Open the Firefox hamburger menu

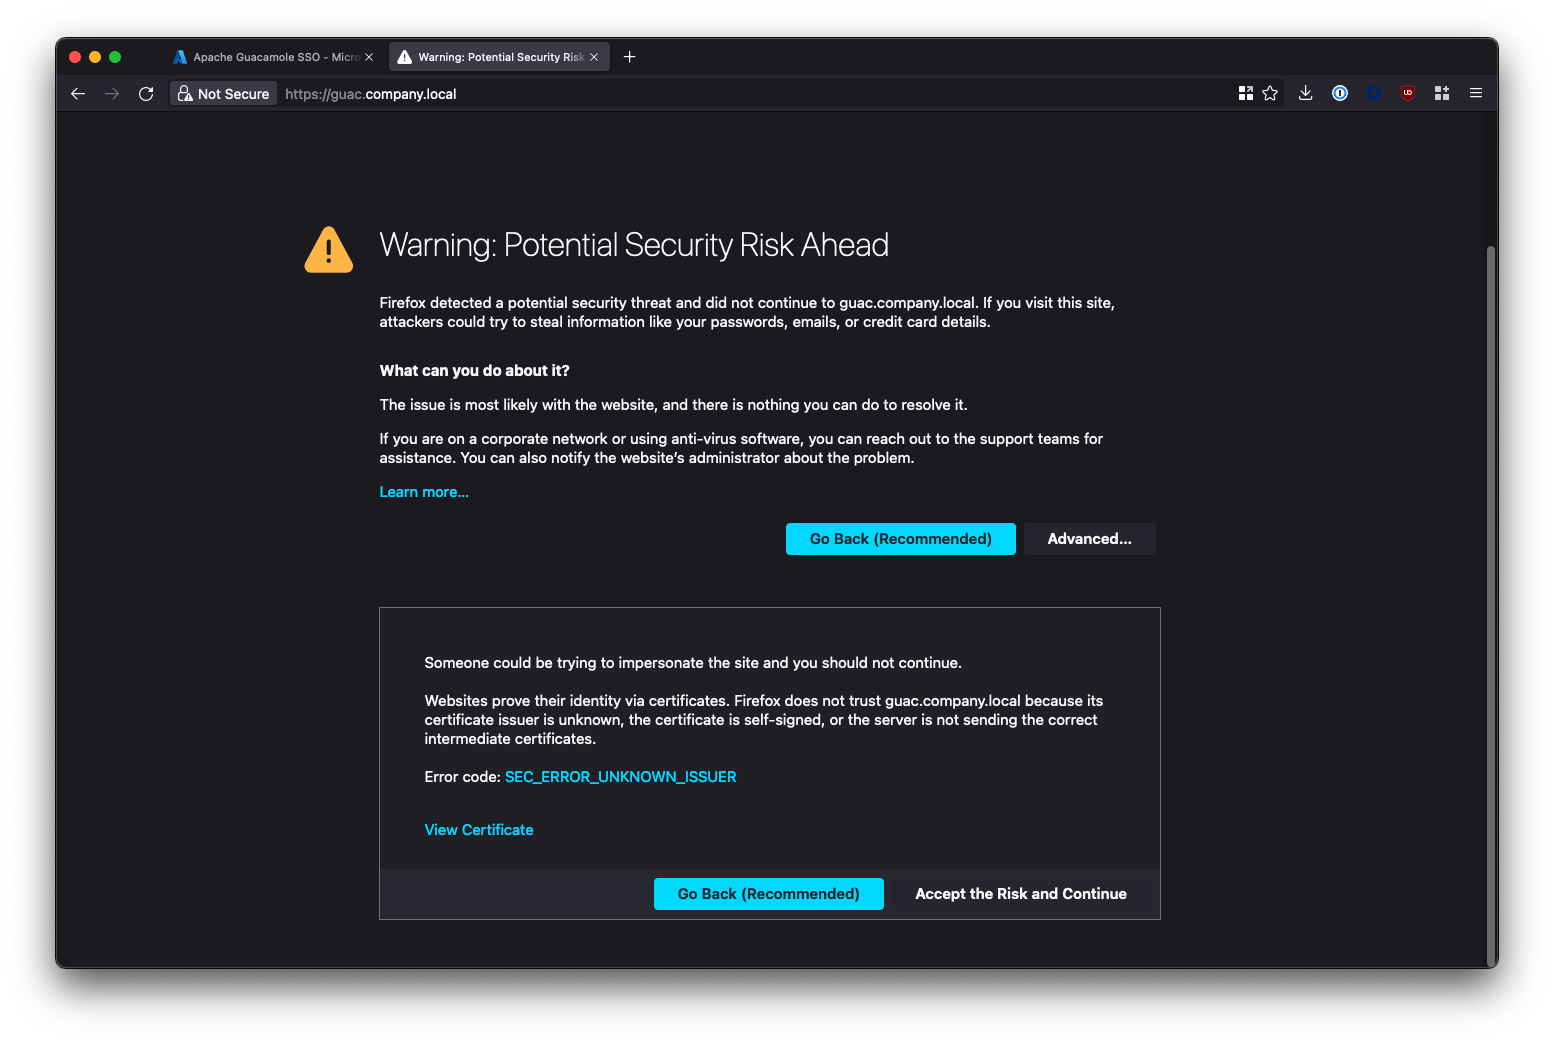1475,94
